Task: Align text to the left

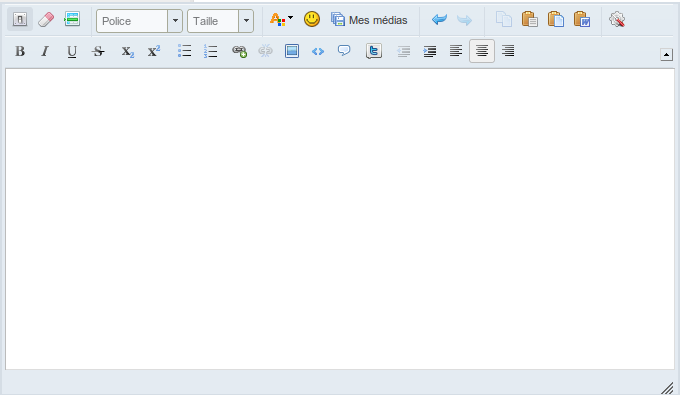Action: (456, 51)
